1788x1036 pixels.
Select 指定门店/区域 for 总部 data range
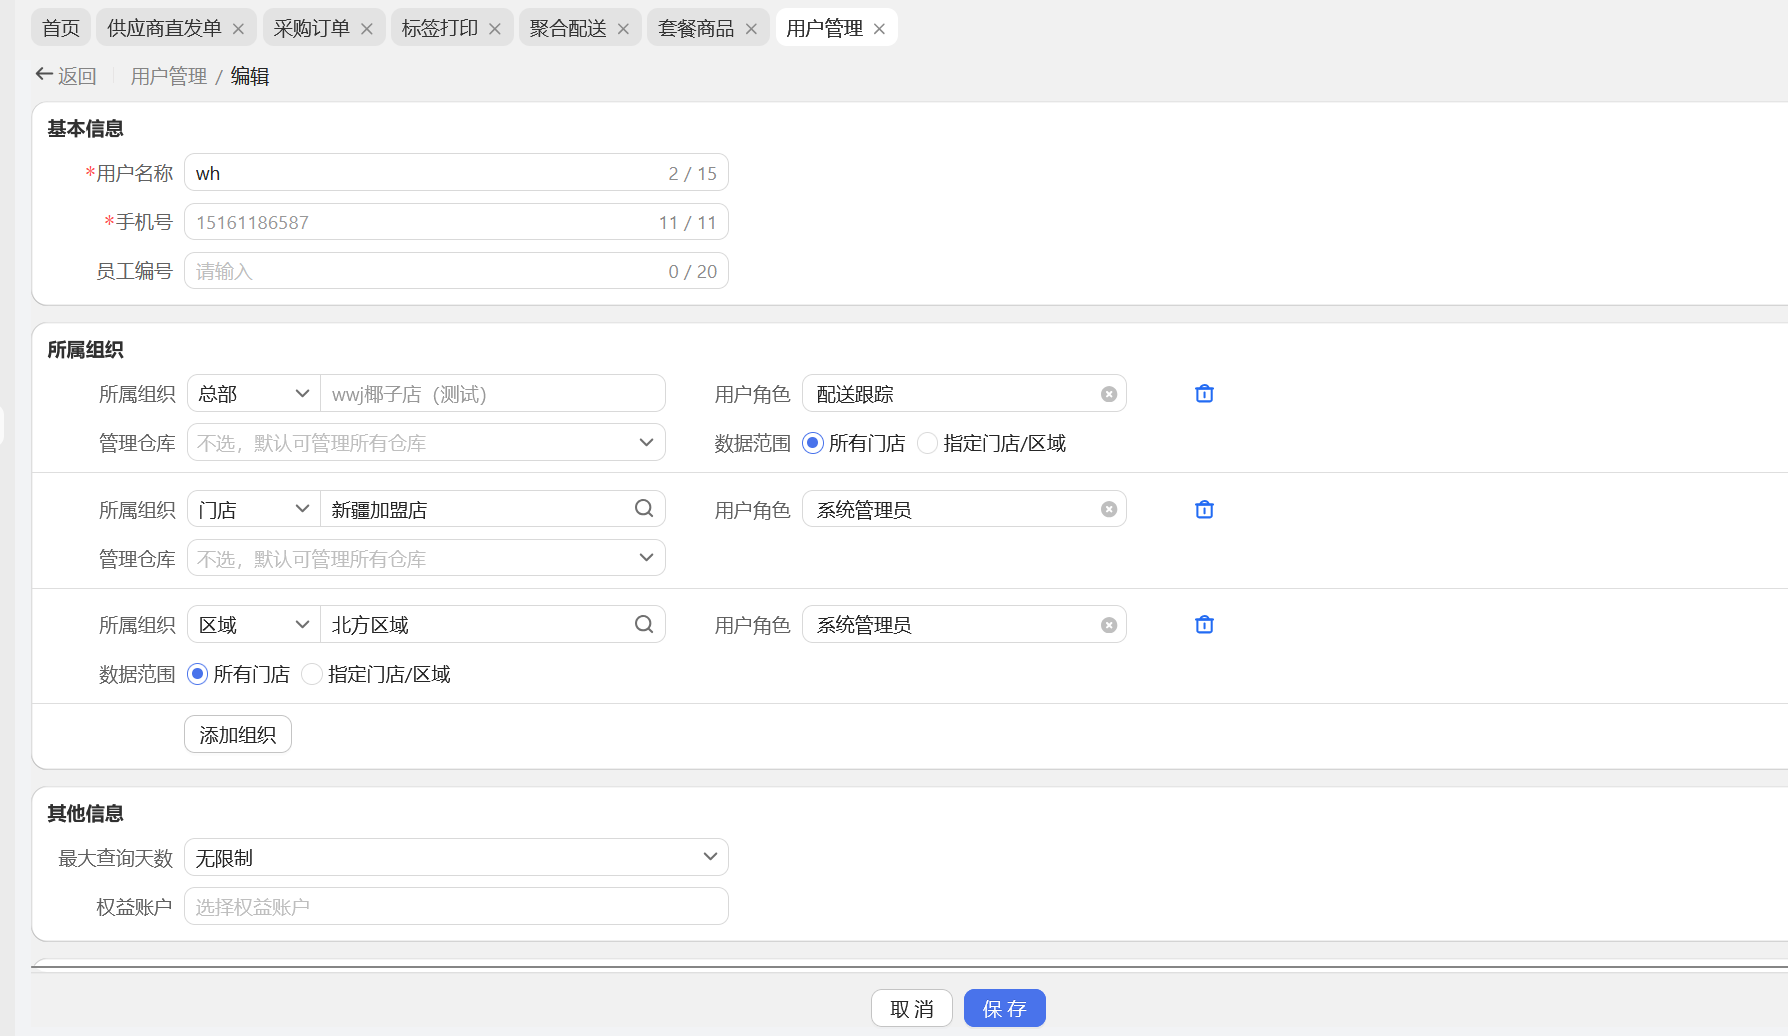[928, 443]
